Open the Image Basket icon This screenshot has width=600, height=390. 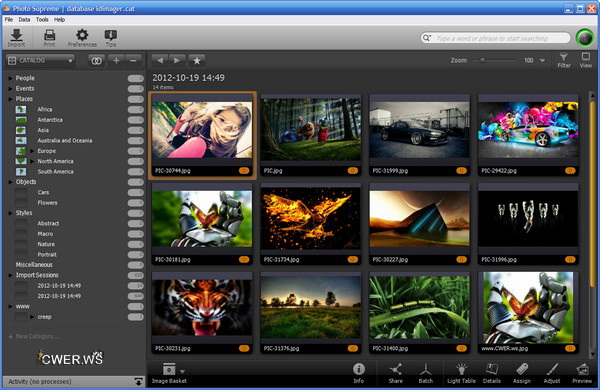coord(169,369)
